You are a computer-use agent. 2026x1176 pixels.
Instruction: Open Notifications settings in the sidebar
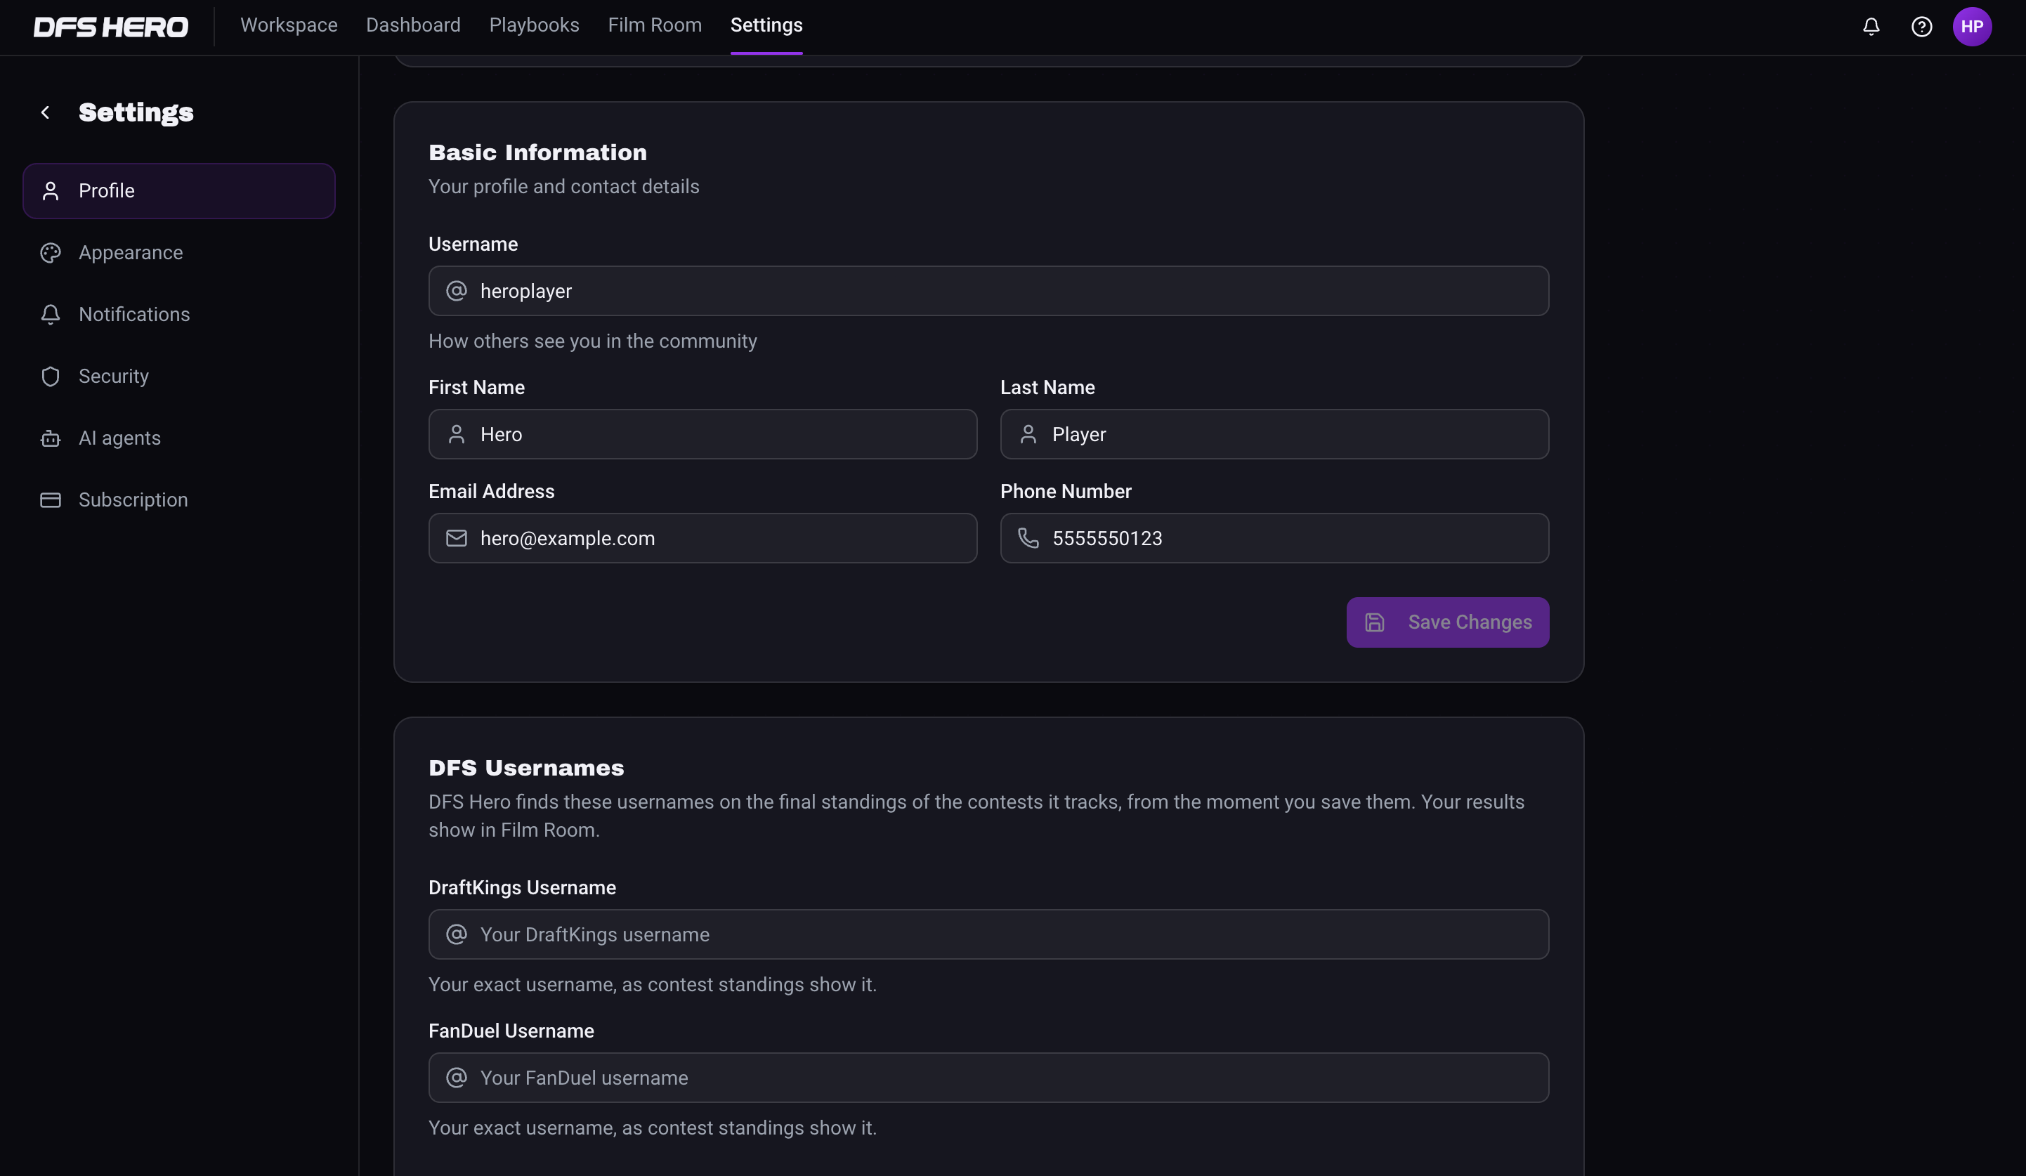(179, 315)
